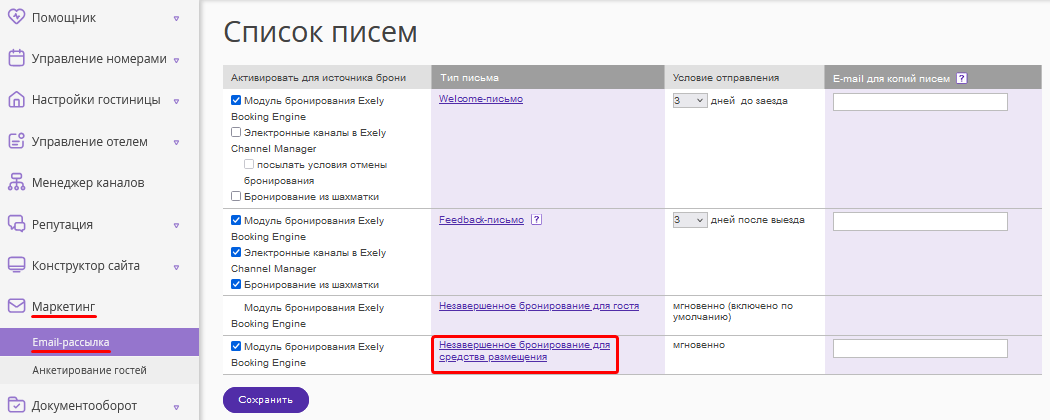
Task: Click the Сохранить button
Action: pos(266,400)
